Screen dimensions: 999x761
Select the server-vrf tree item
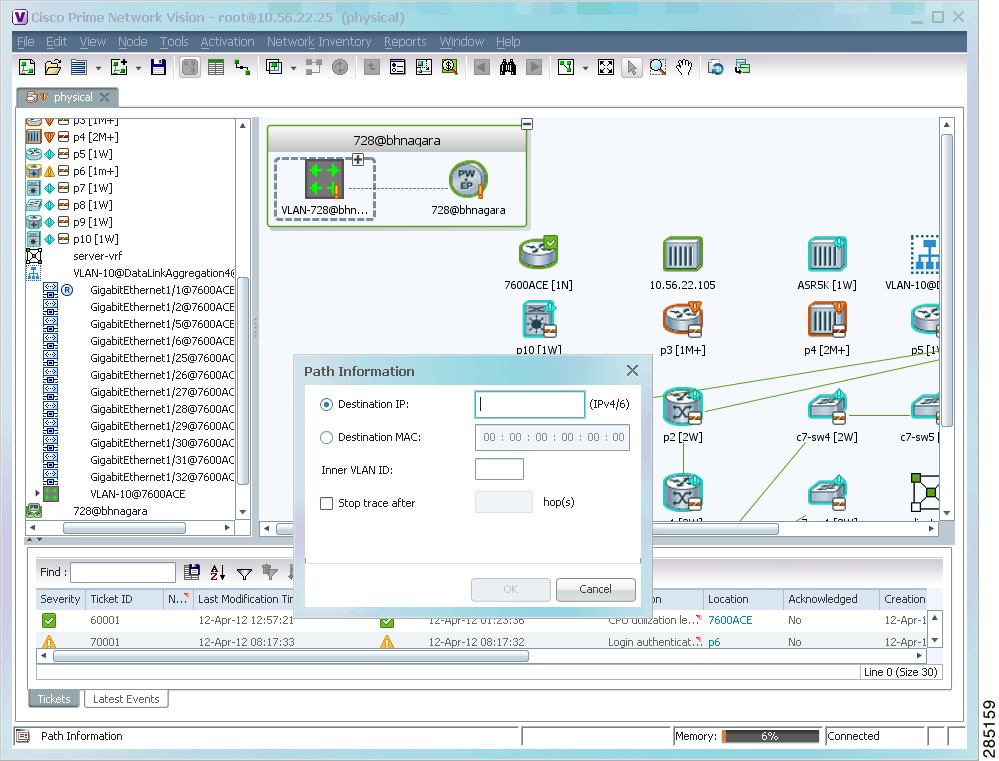97,256
